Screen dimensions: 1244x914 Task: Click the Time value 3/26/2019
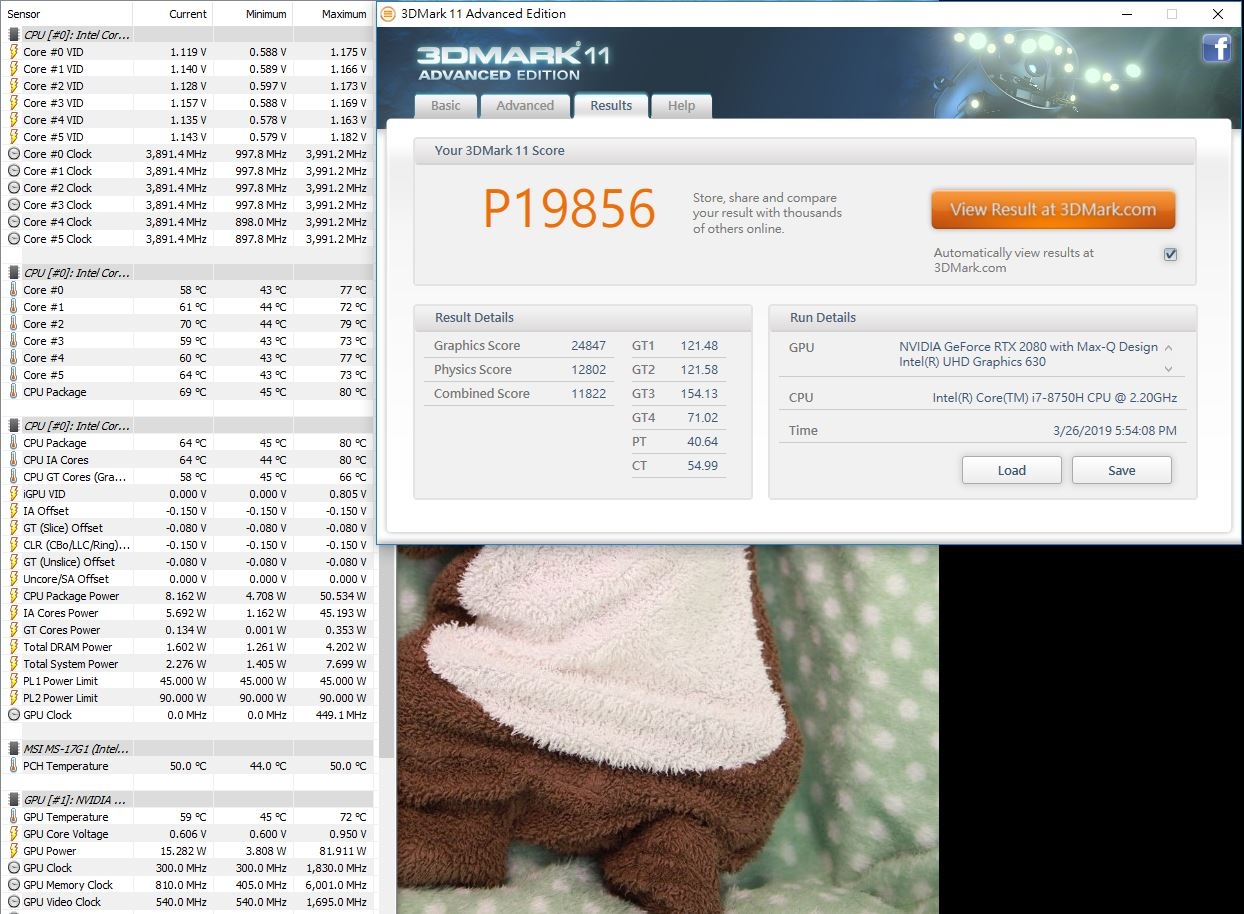1115,431
